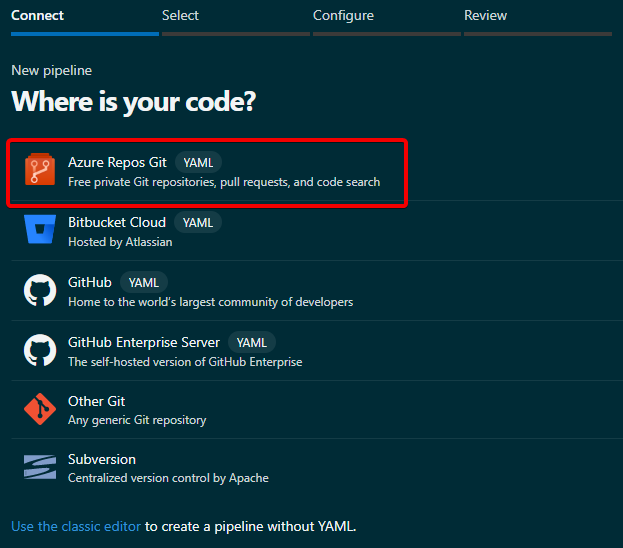Click YAML badge beside Bitbucket Cloud
Image resolution: width=623 pixels, height=548 pixels.
click(x=198, y=222)
